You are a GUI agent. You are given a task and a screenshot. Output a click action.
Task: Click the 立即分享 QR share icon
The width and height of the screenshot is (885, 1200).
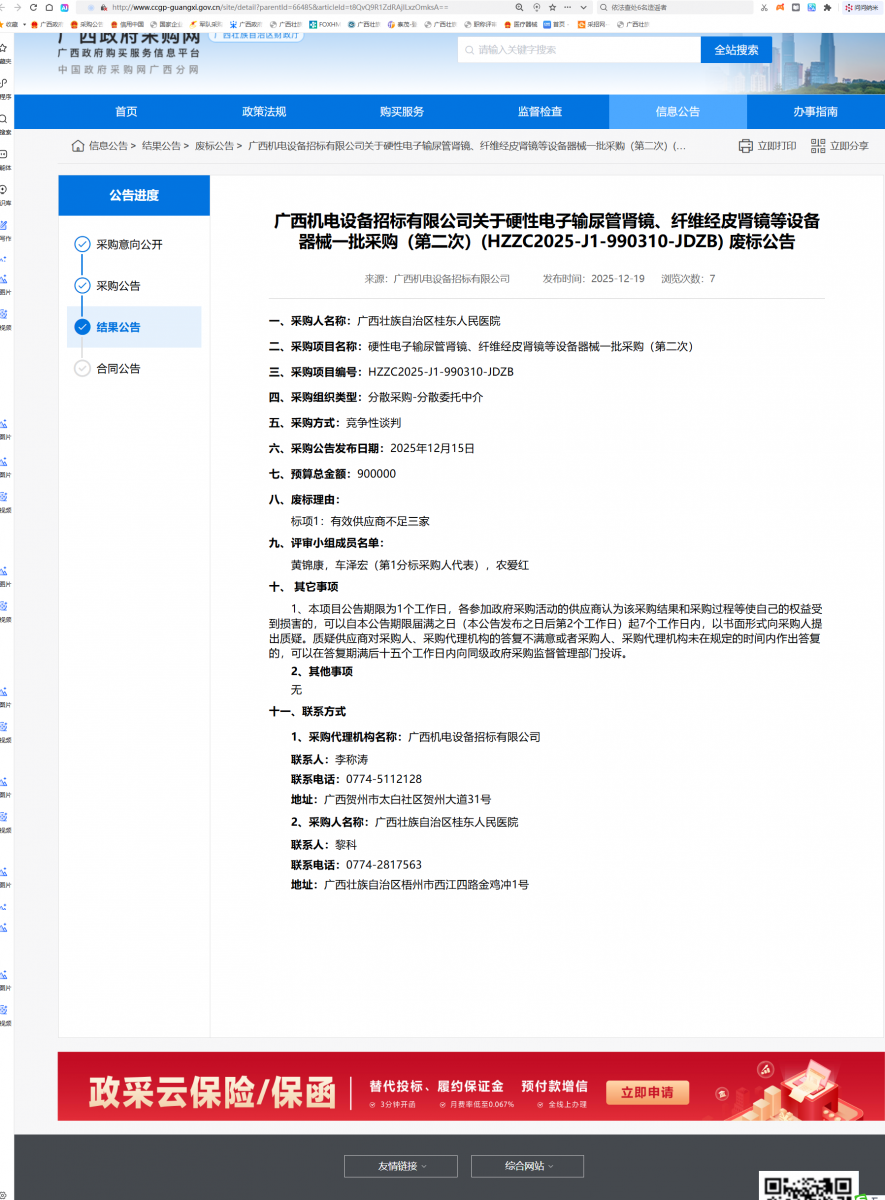tap(818, 146)
